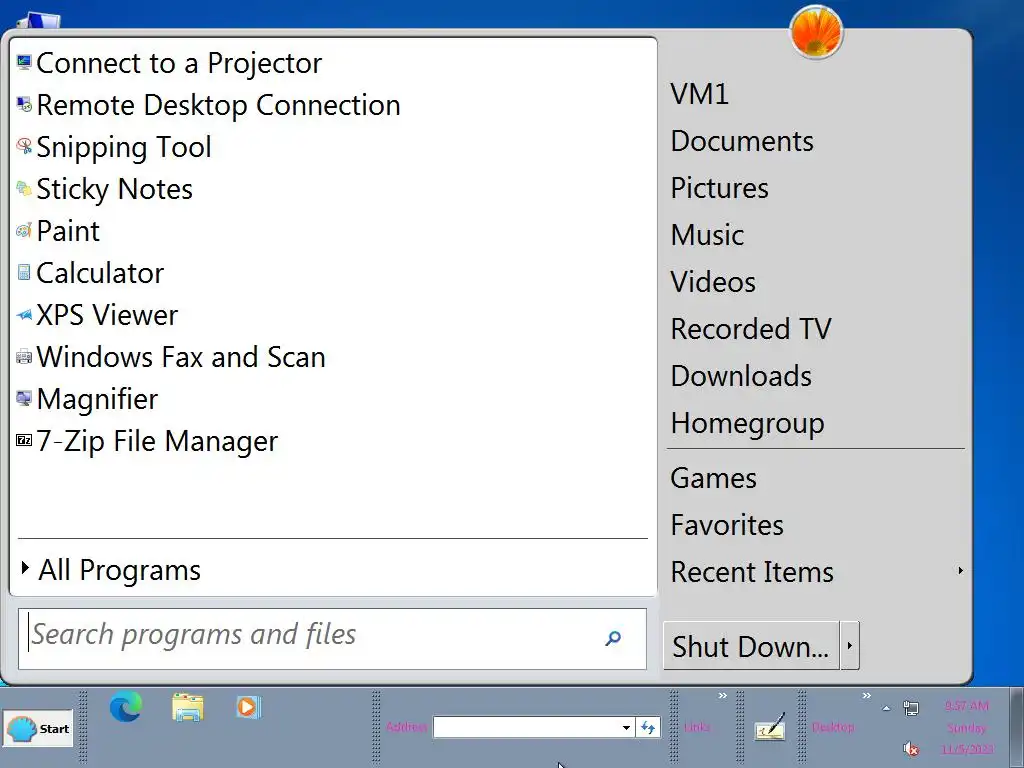Click the user account flower picture
Viewport: 1024px width, 768px height.
coord(816,31)
